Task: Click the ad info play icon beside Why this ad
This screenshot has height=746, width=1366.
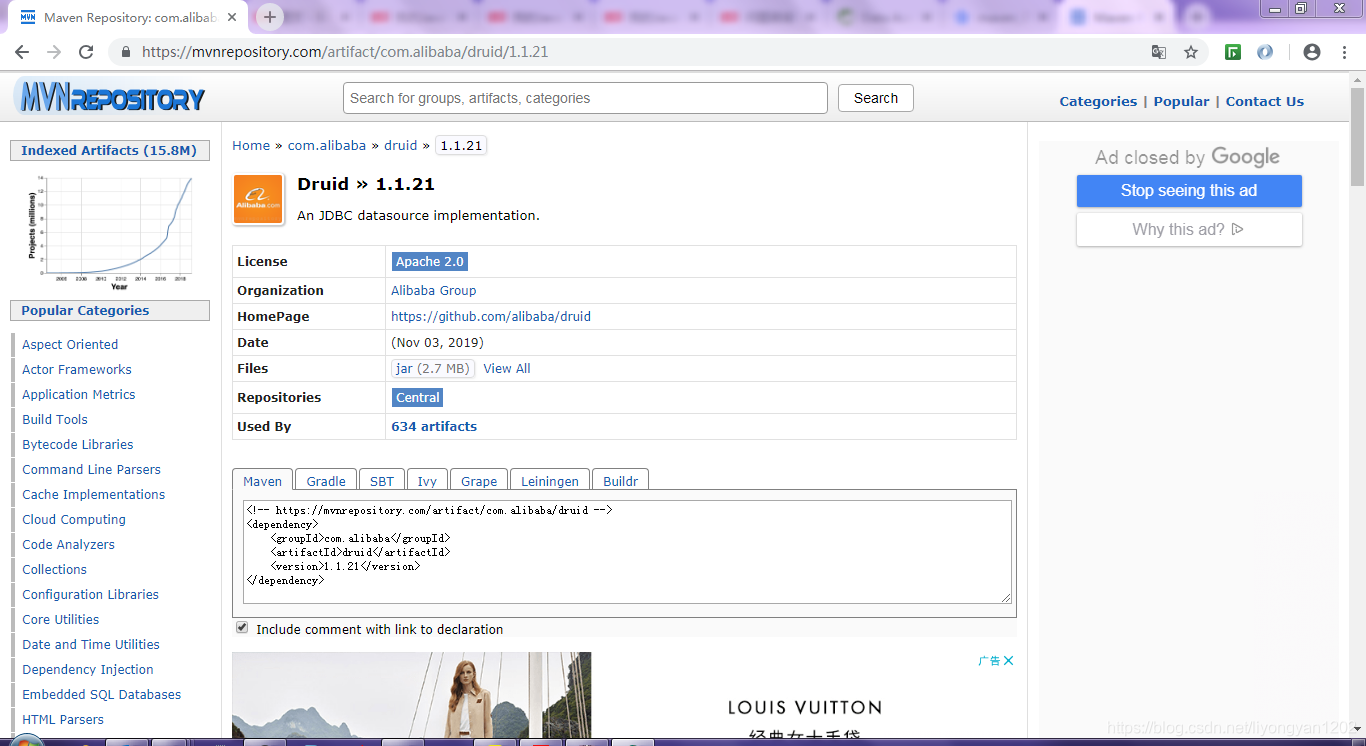Action: pyautogui.click(x=1238, y=229)
